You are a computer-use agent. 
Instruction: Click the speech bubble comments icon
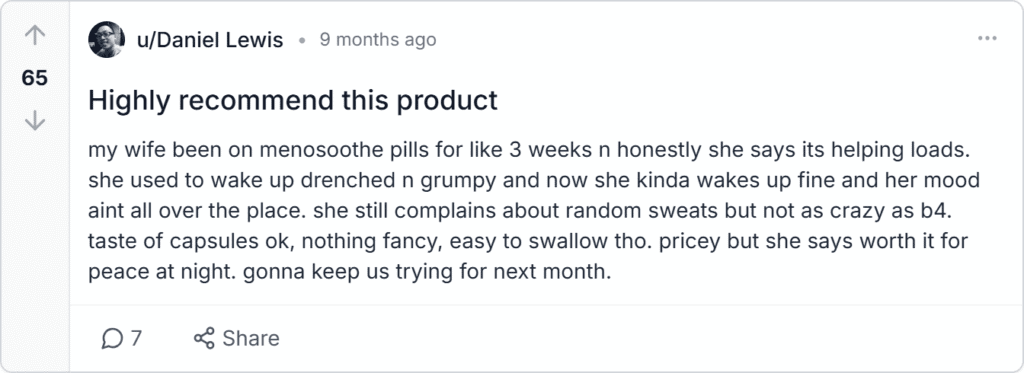pyautogui.click(x=112, y=338)
